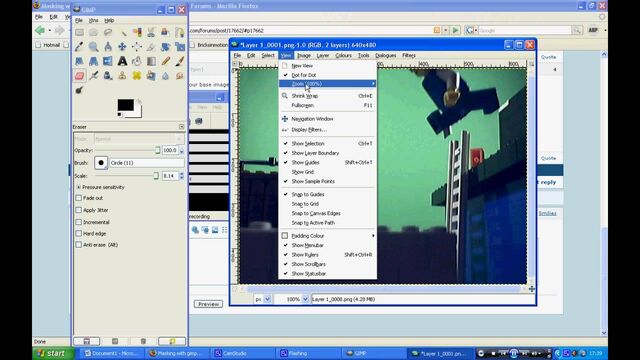Select the Ink tool
Image resolution: width=640 pixels, height=360 pixels.
108,76
